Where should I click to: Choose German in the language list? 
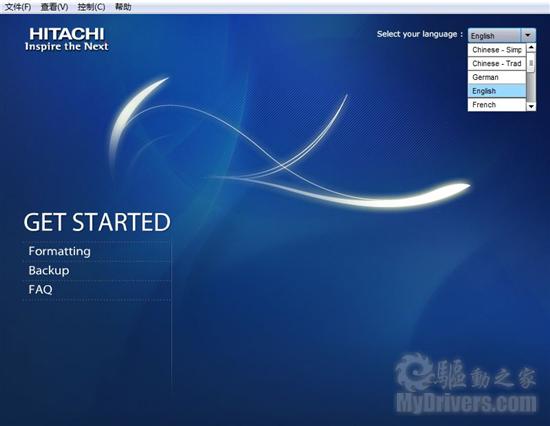(x=497, y=77)
